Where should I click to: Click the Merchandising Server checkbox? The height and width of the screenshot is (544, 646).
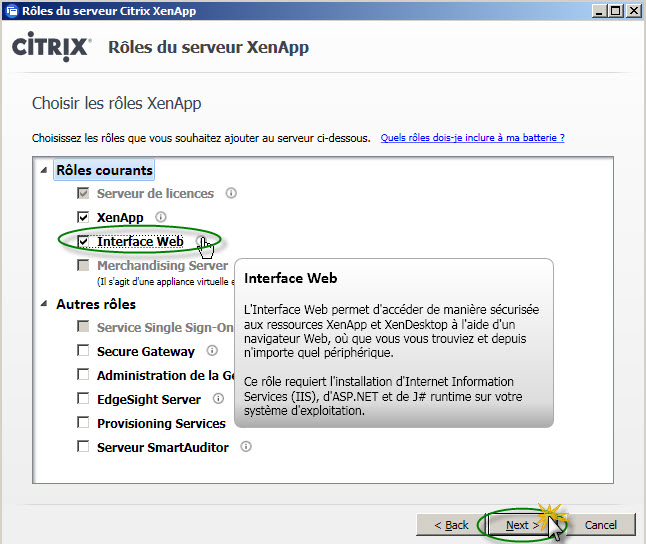point(83,265)
